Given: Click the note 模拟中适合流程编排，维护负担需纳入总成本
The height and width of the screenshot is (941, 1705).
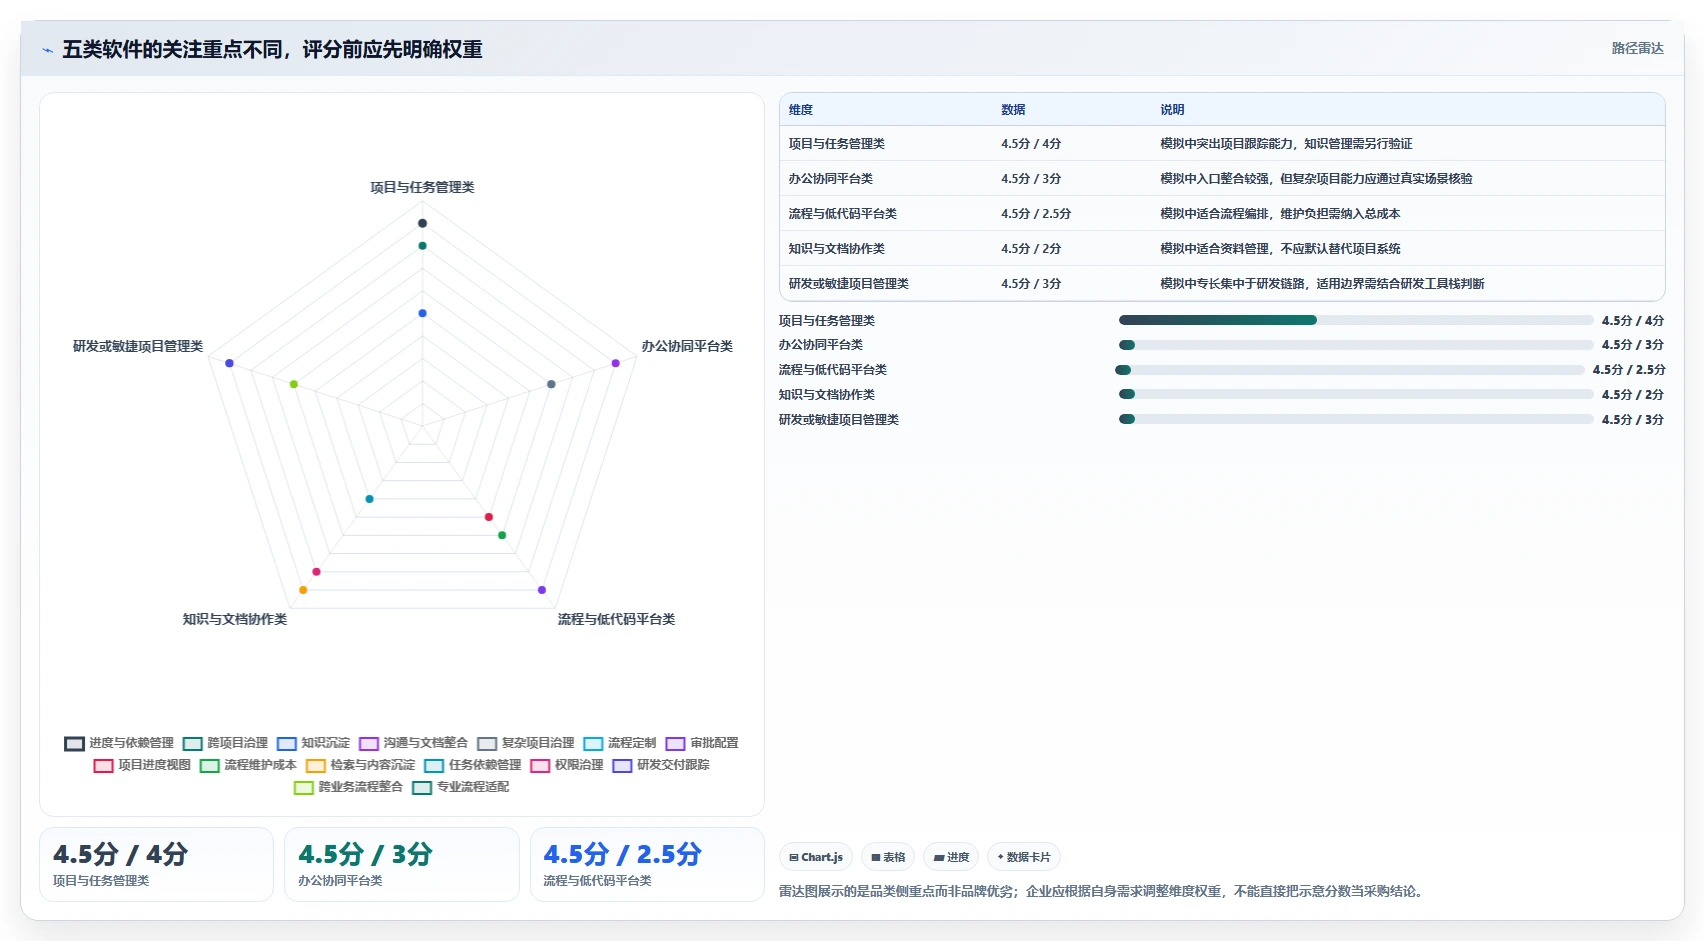Looking at the screenshot, I should click(1280, 214).
